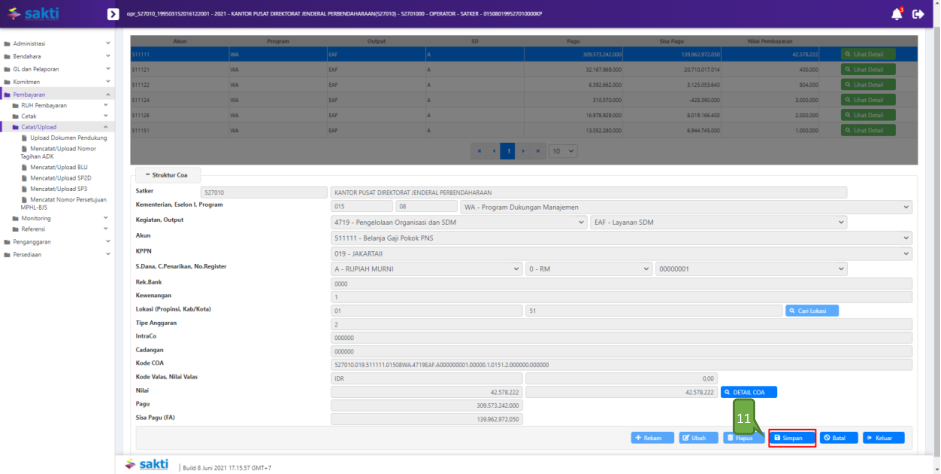This screenshot has height=474, width=941.
Task: Open the S.Dana dropdown showing RUPIAH MURNI
Action: (427, 268)
